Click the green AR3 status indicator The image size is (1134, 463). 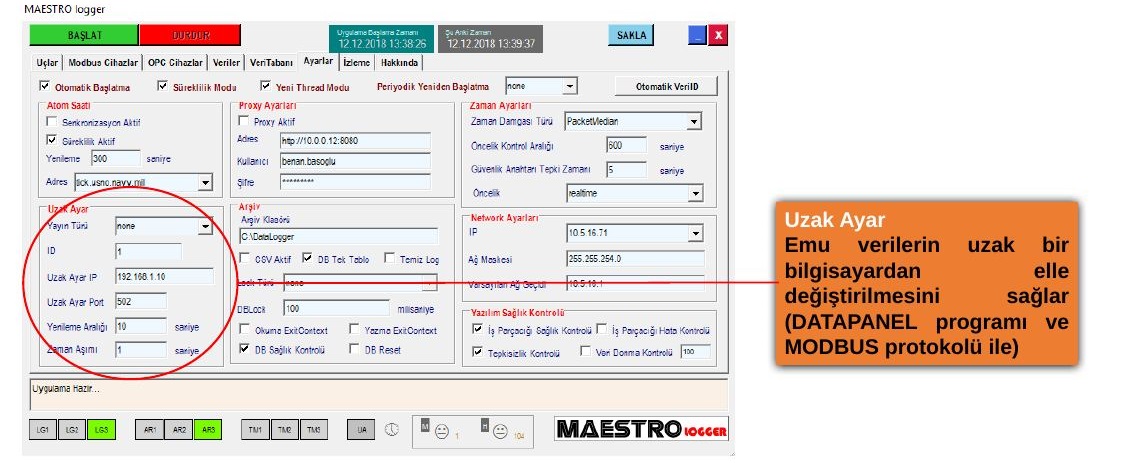tap(208, 430)
